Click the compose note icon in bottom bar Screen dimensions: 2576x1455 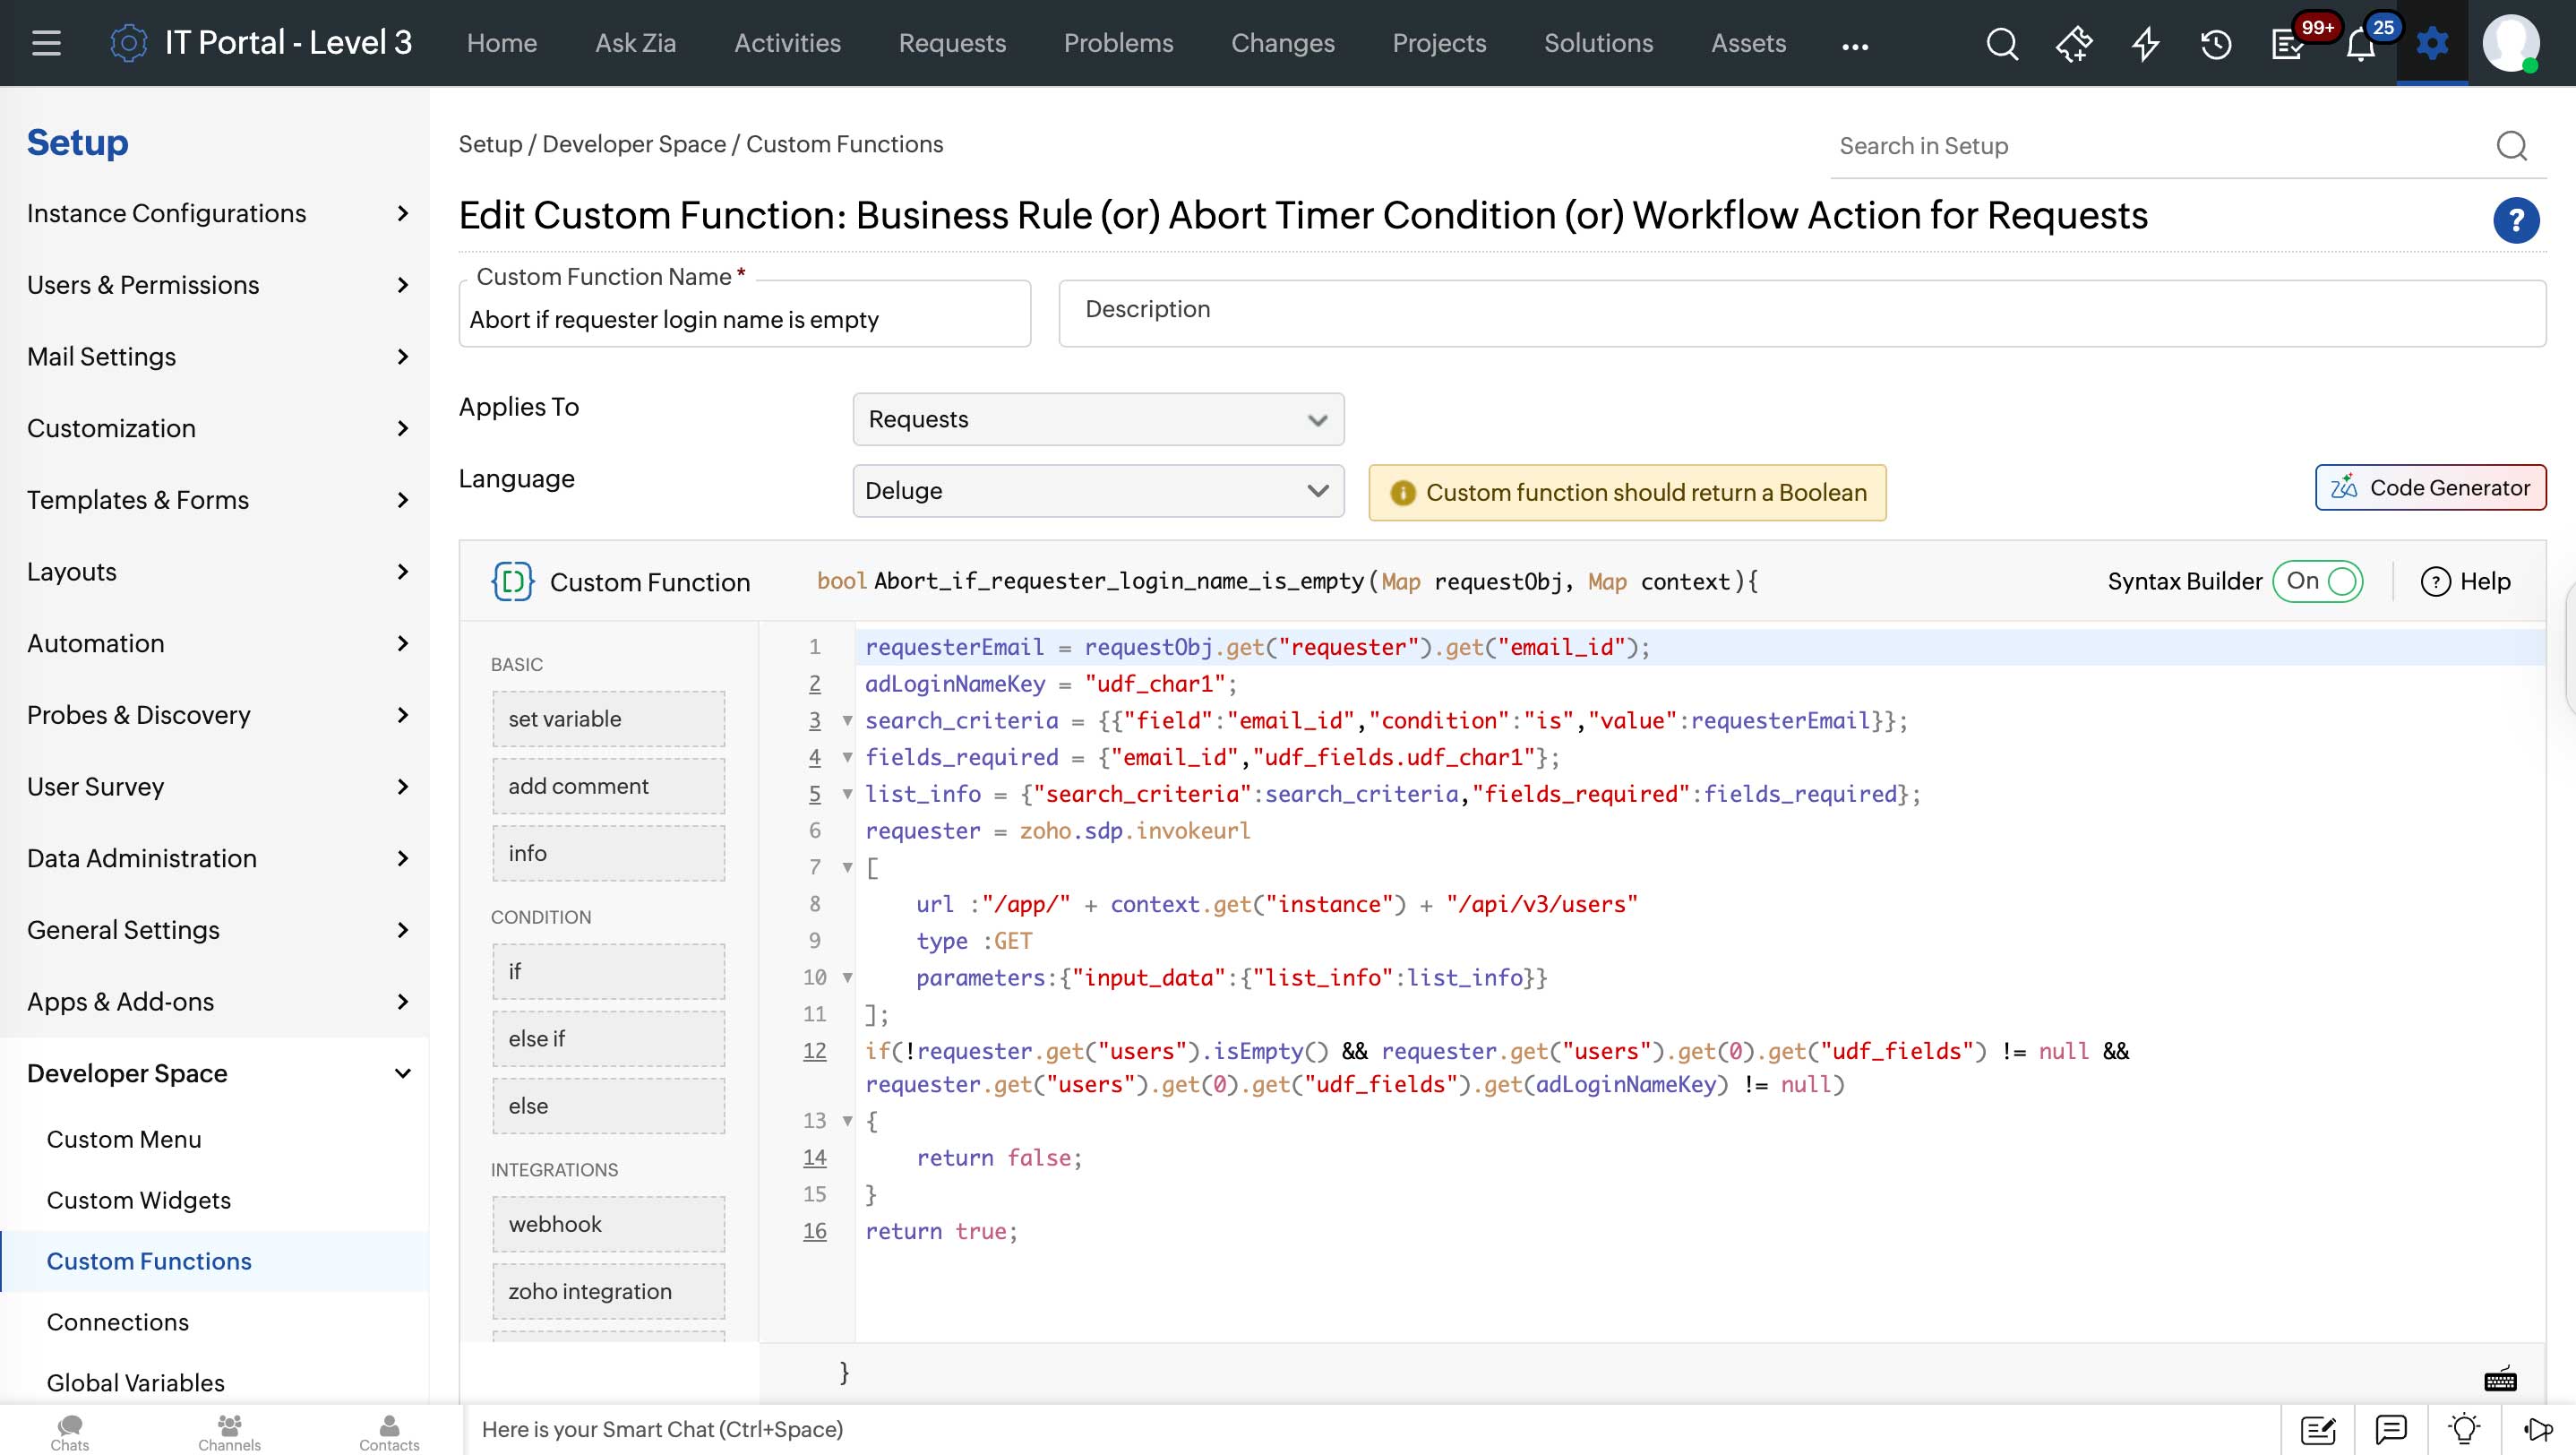point(2318,1430)
